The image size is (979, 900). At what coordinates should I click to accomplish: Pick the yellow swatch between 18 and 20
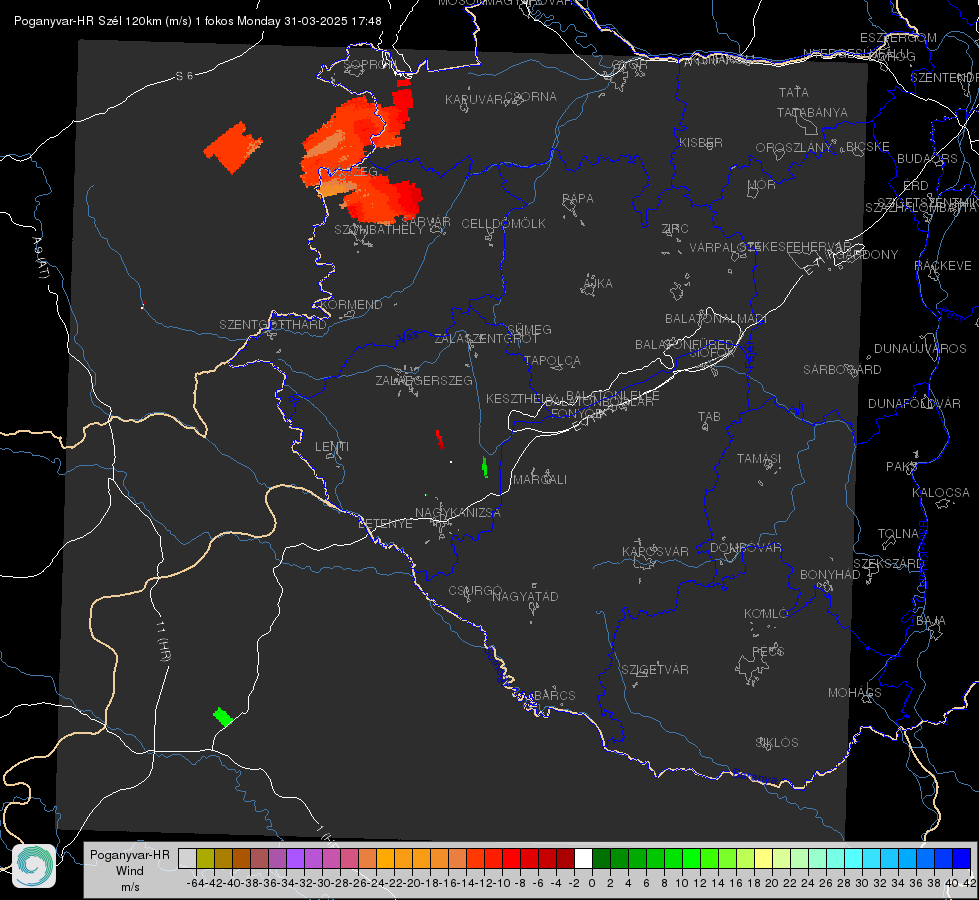click(763, 858)
